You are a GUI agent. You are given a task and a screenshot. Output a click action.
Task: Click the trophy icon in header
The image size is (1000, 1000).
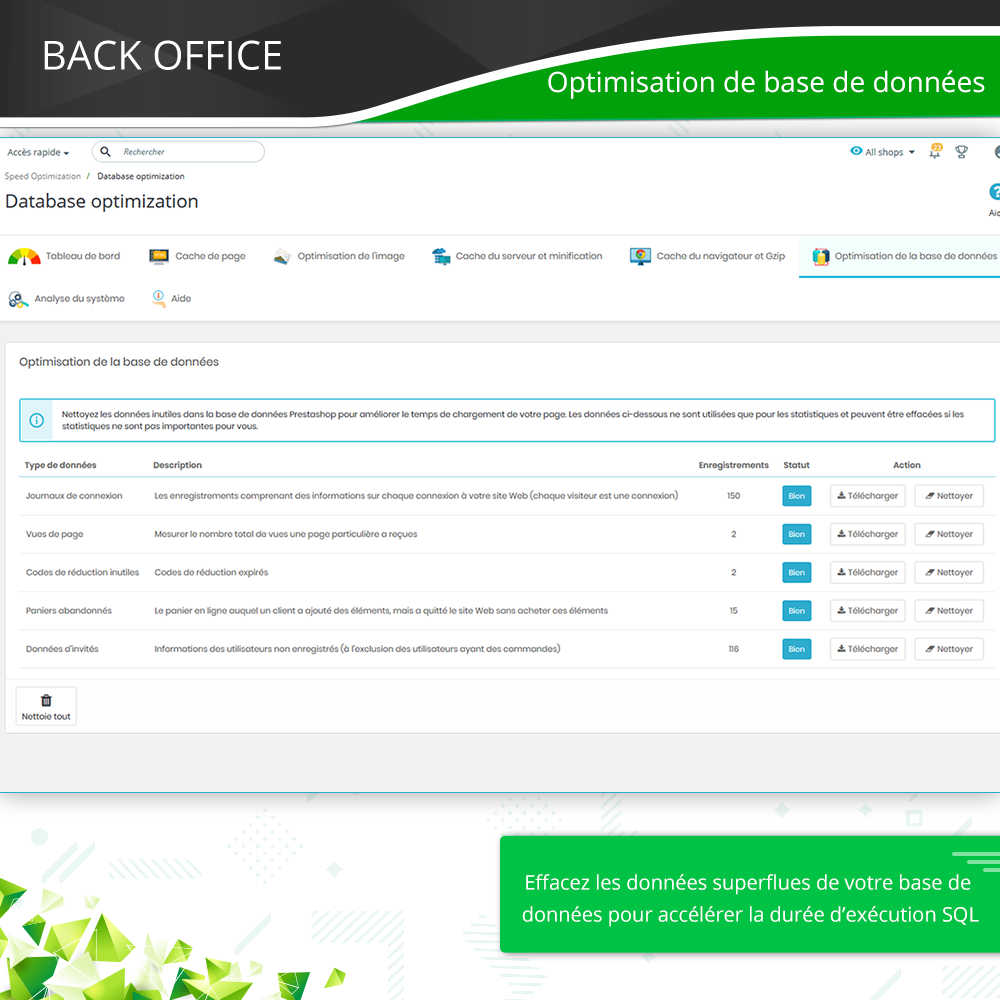click(x=961, y=152)
